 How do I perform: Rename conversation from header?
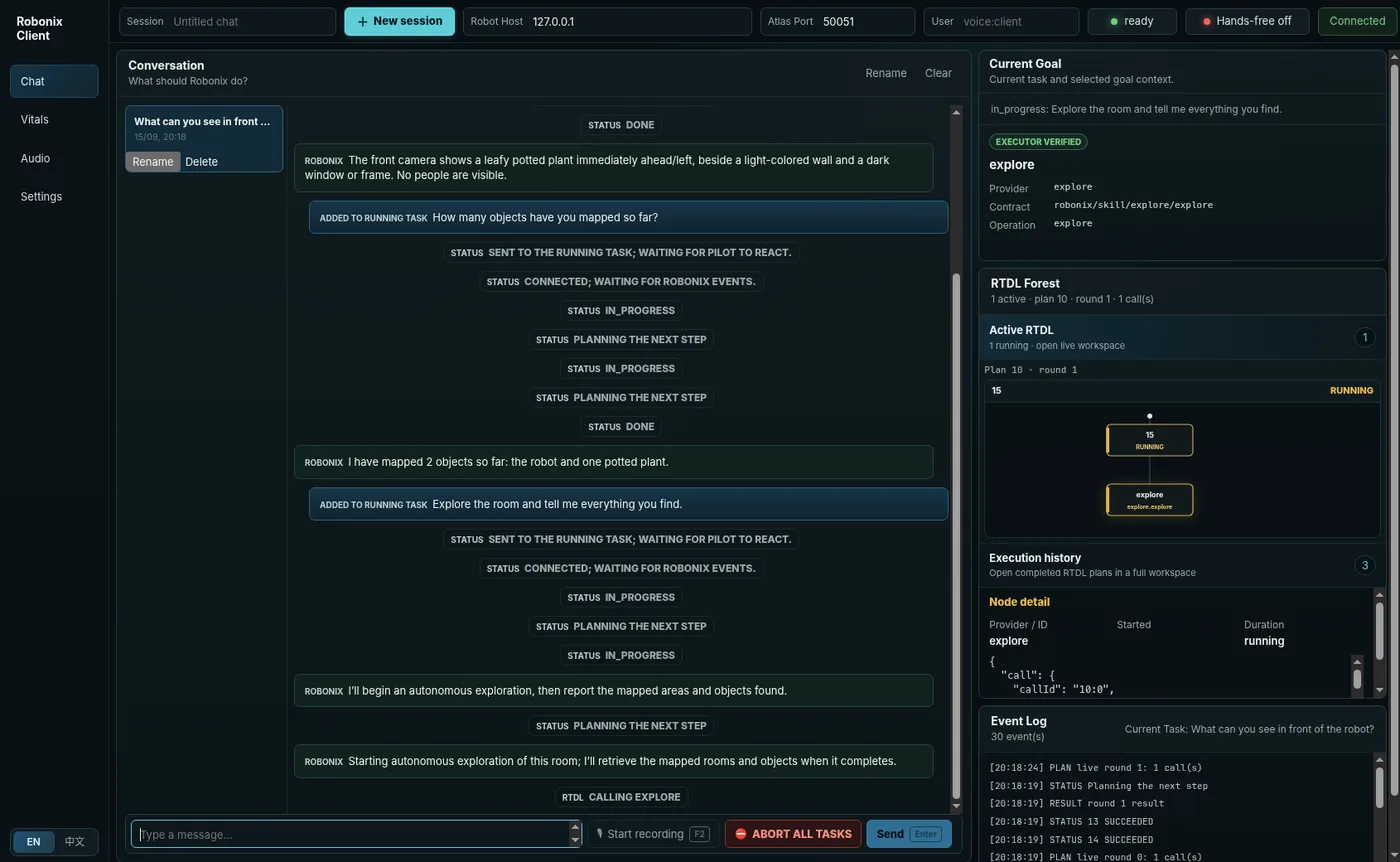(886, 73)
